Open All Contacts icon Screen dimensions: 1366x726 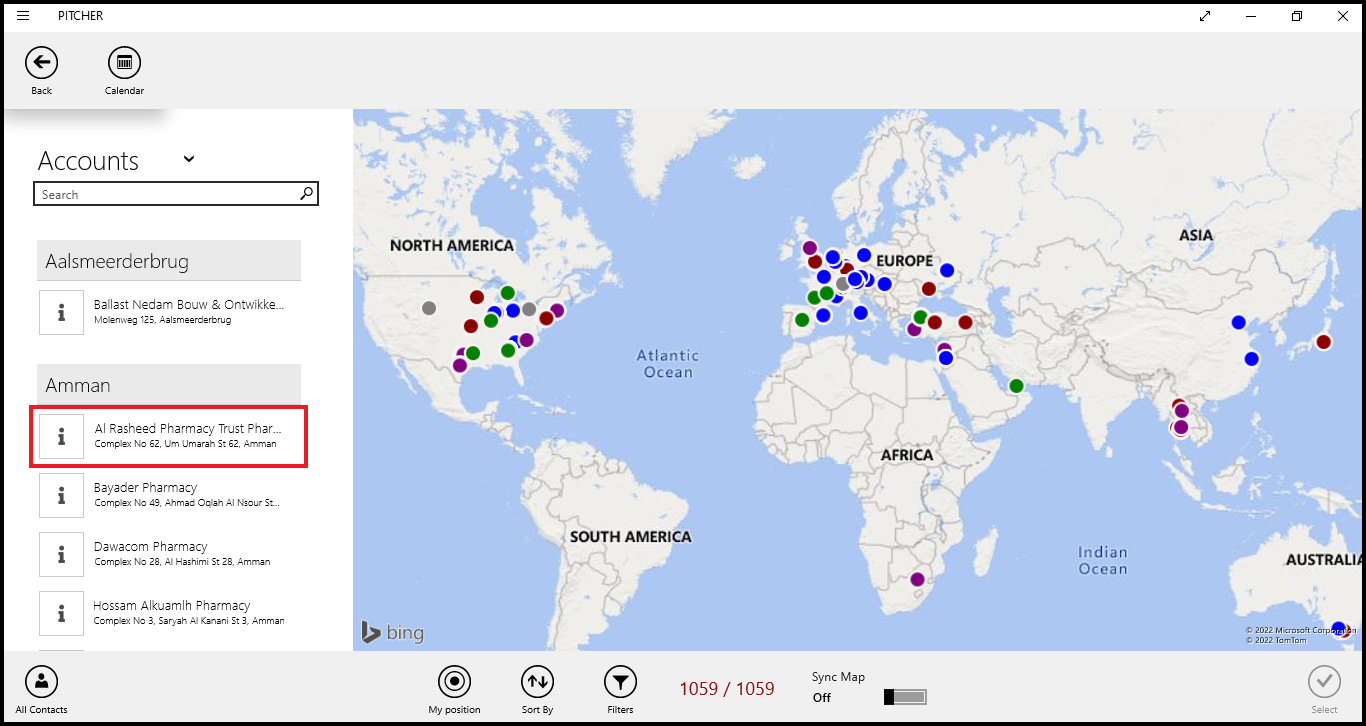click(x=41, y=682)
